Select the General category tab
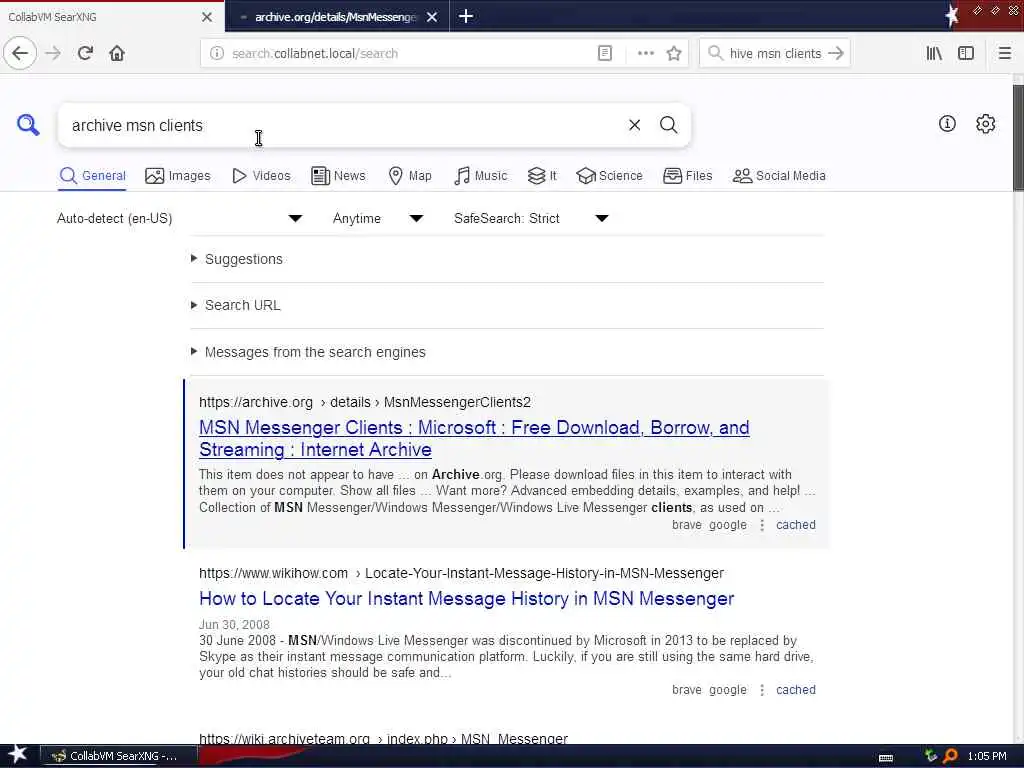This screenshot has width=1024, height=768. pos(92,176)
